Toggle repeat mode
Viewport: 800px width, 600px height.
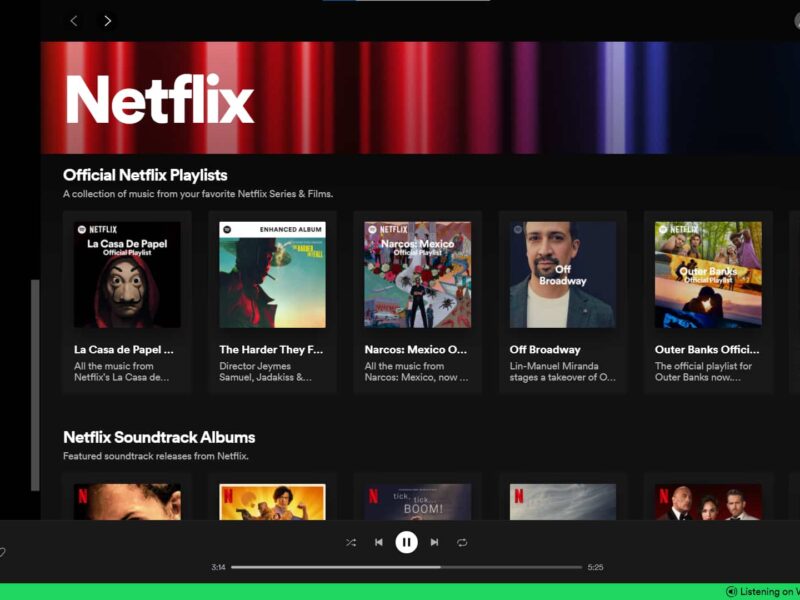pos(462,542)
